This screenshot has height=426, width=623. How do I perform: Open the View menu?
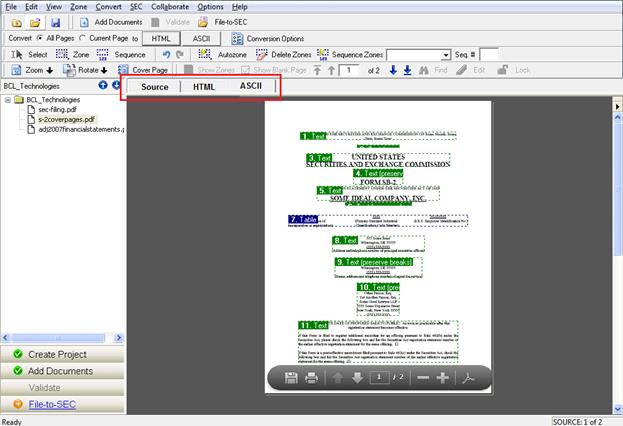(x=54, y=7)
